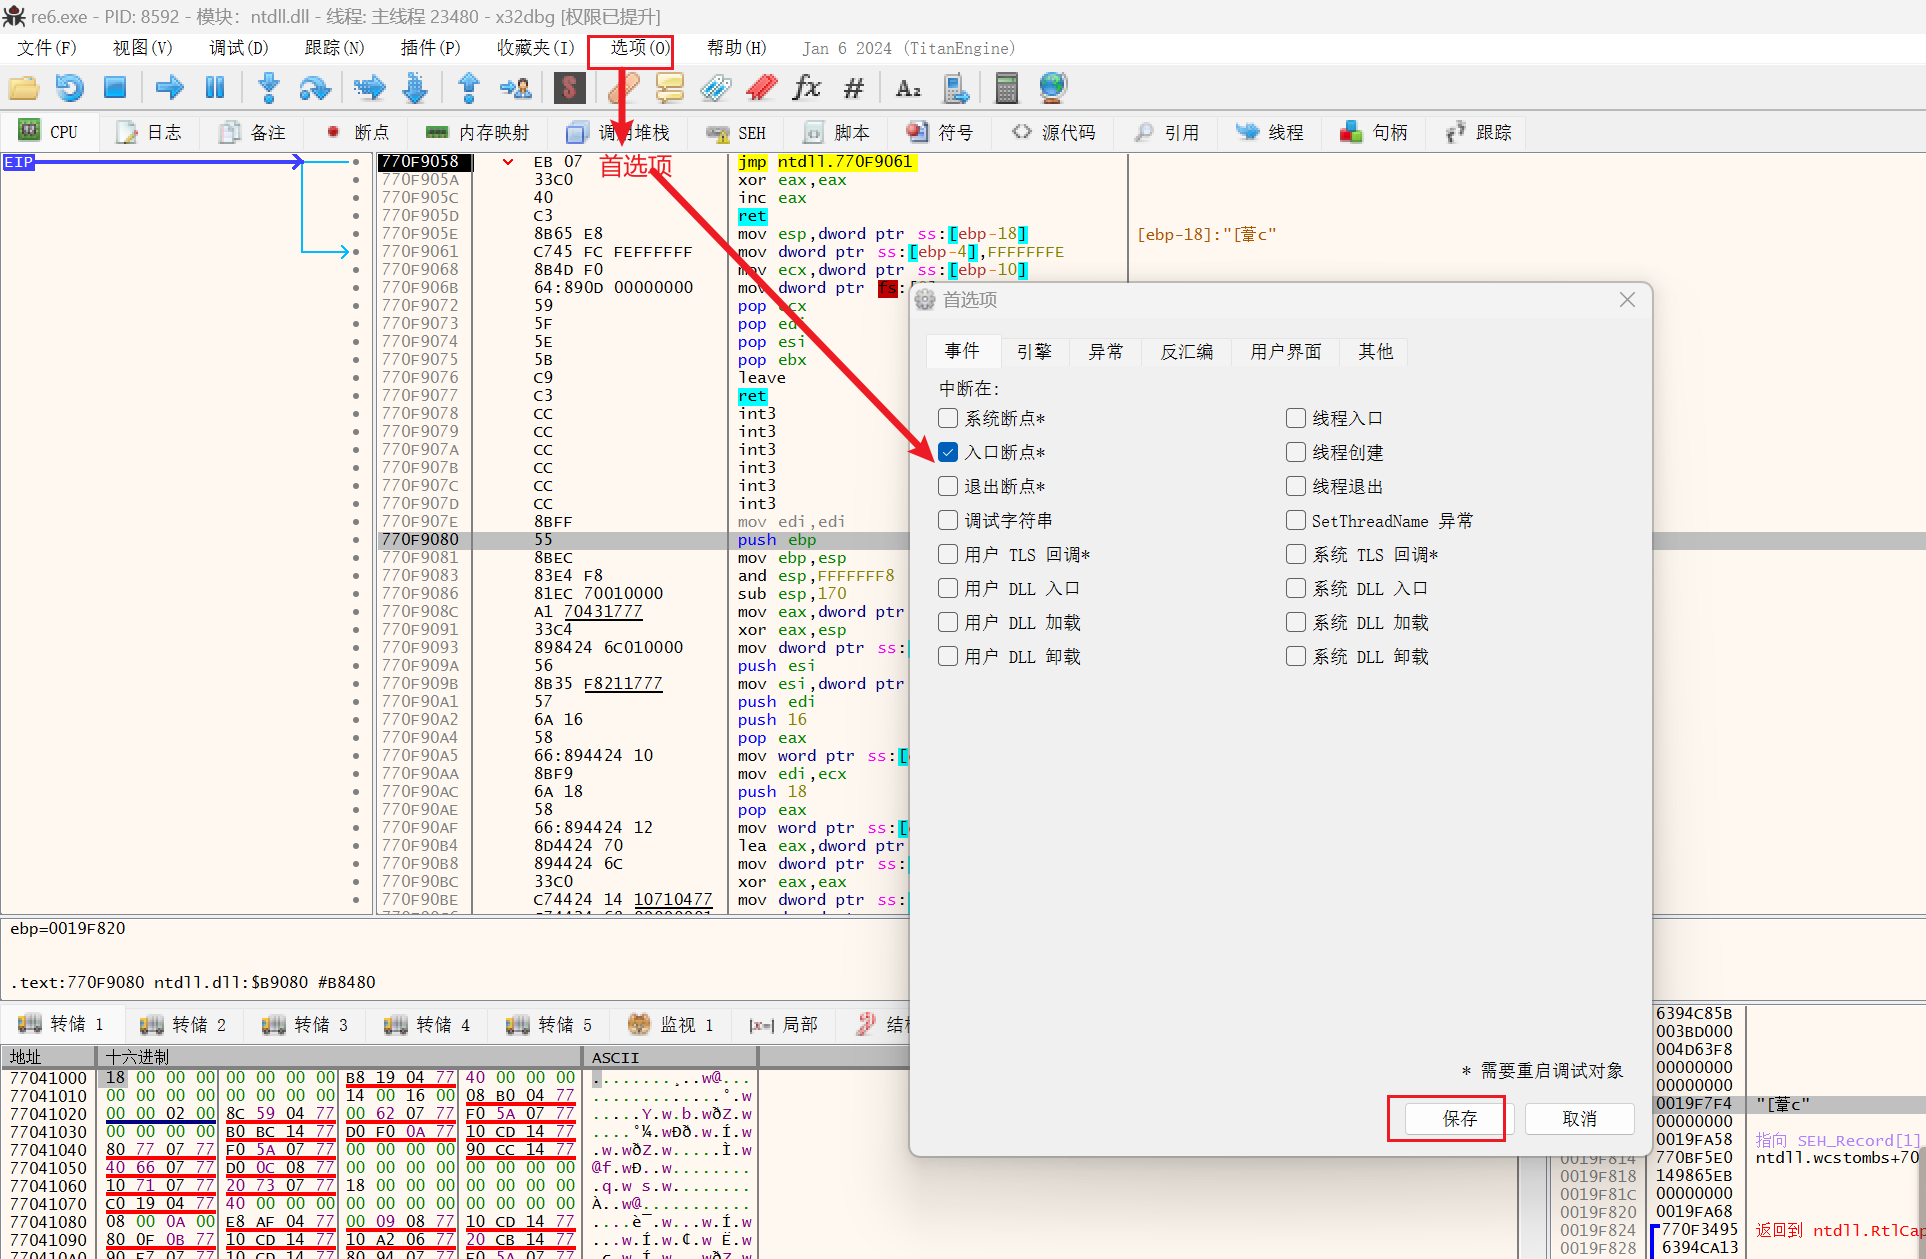This screenshot has width=1926, height=1259.
Task: Click the step over icon
Action: [x=315, y=88]
